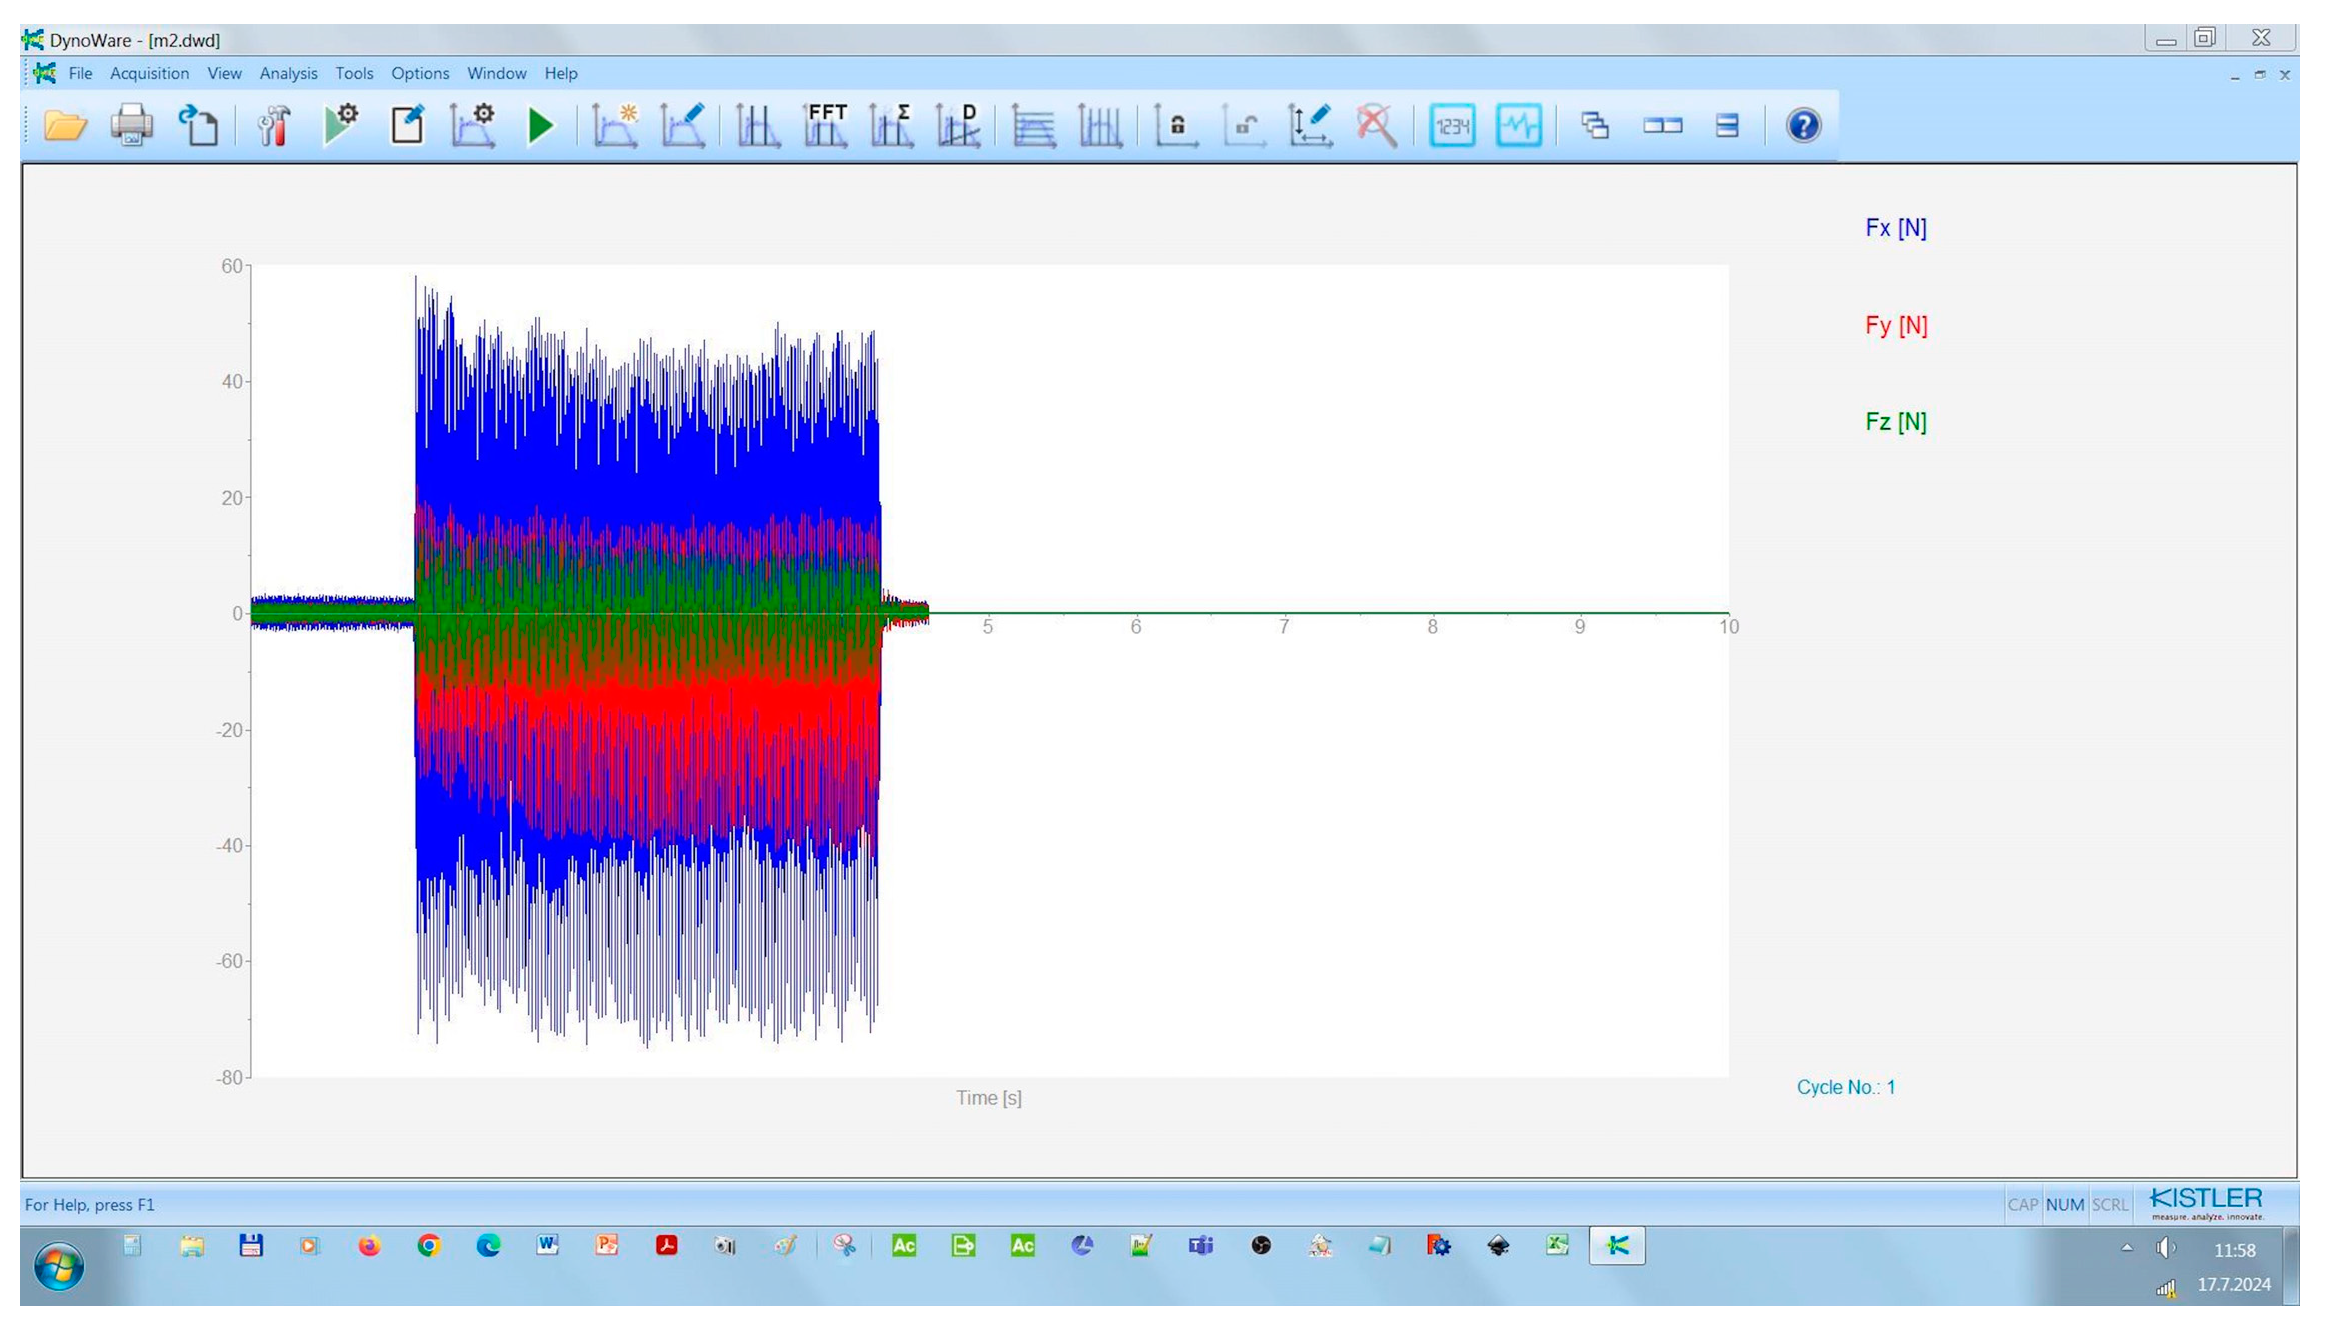This screenshot has height=1336, width=2327.
Task: Start acquisition with green play button
Action: pyautogui.click(x=540, y=126)
